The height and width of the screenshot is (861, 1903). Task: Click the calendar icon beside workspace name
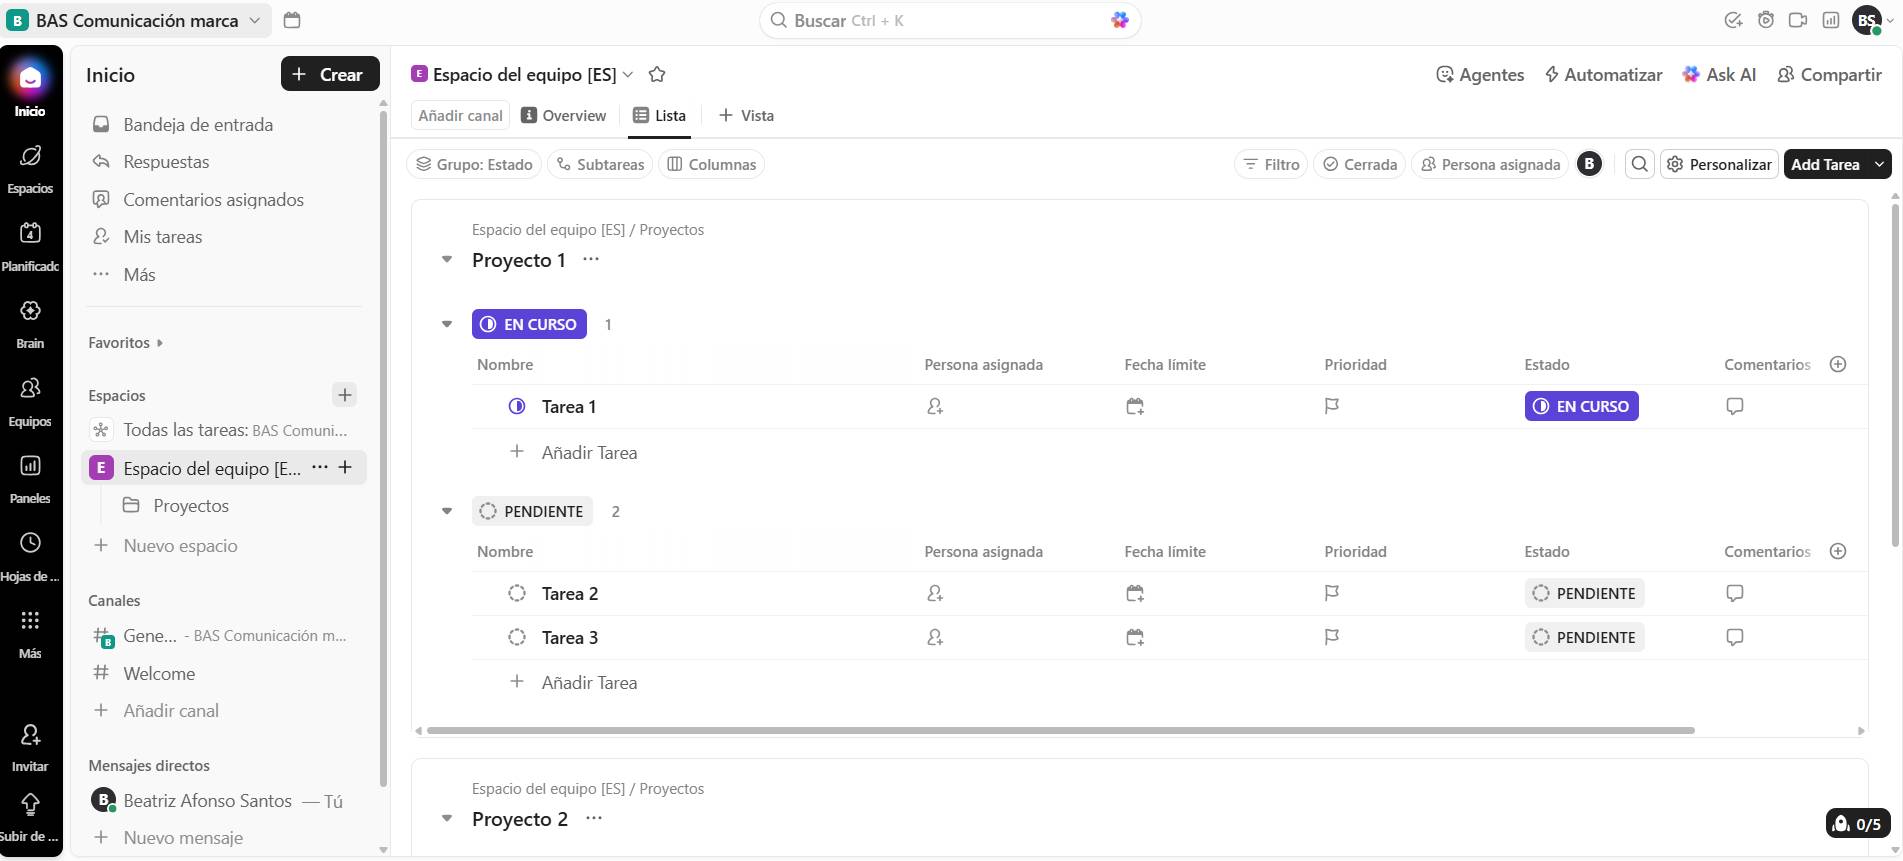point(292,20)
